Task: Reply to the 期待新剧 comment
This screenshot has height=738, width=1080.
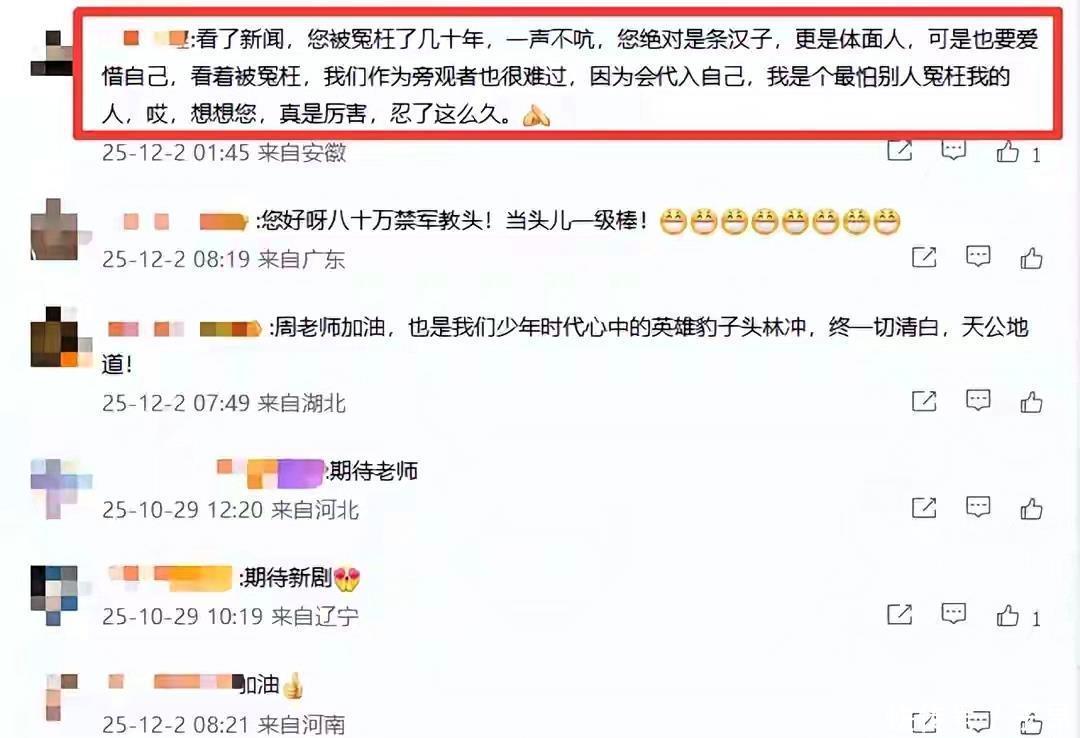Action: 954,613
